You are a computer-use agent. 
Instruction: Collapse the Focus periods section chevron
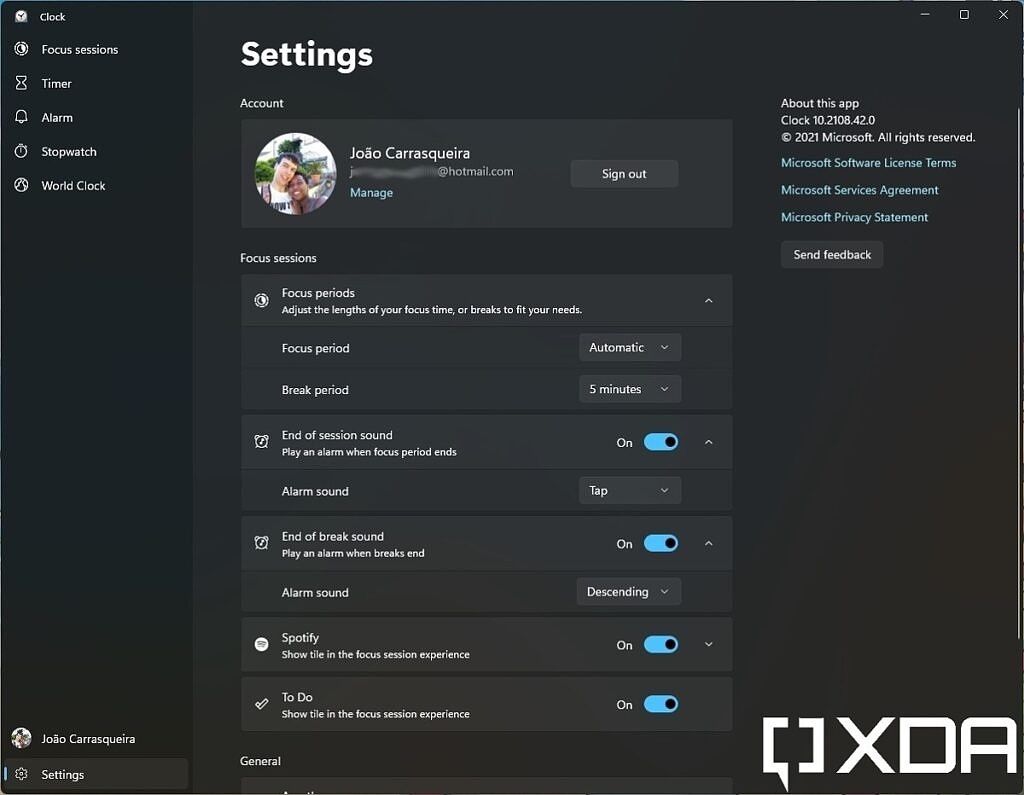pyautogui.click(x=708, y=300)
